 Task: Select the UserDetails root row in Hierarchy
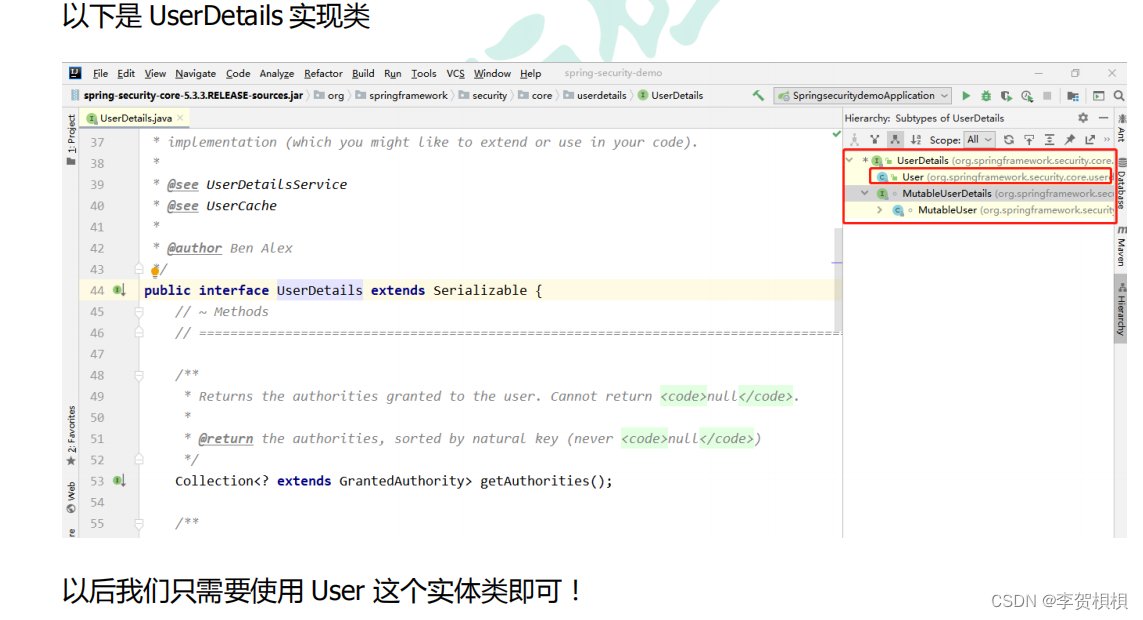[979, 160]
